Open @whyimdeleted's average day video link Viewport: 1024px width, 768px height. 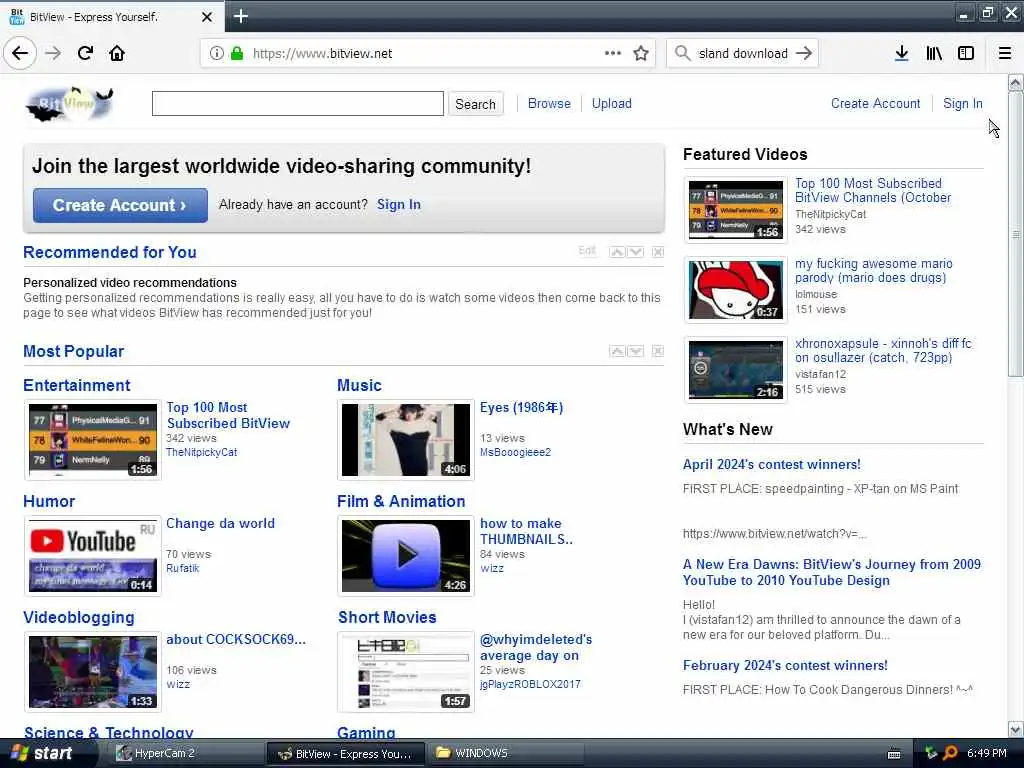(536, 647)
